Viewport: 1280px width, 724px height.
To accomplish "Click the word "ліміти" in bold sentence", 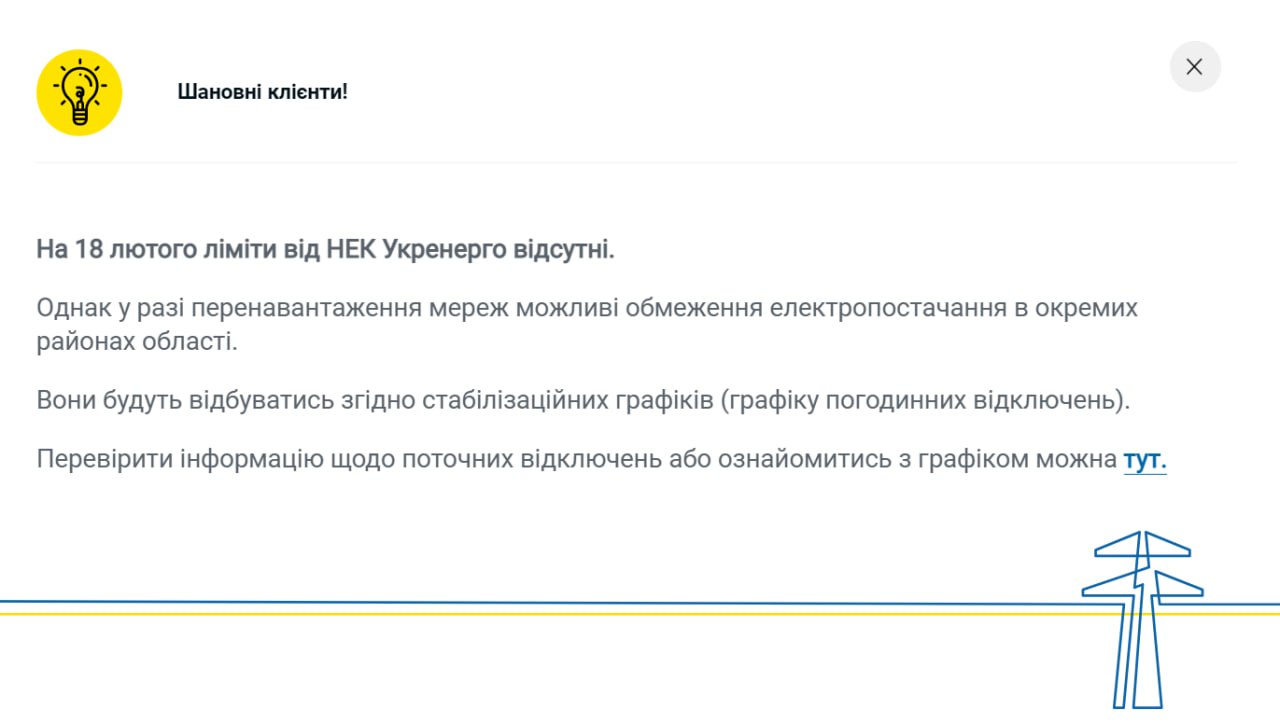I will point(229,249).
